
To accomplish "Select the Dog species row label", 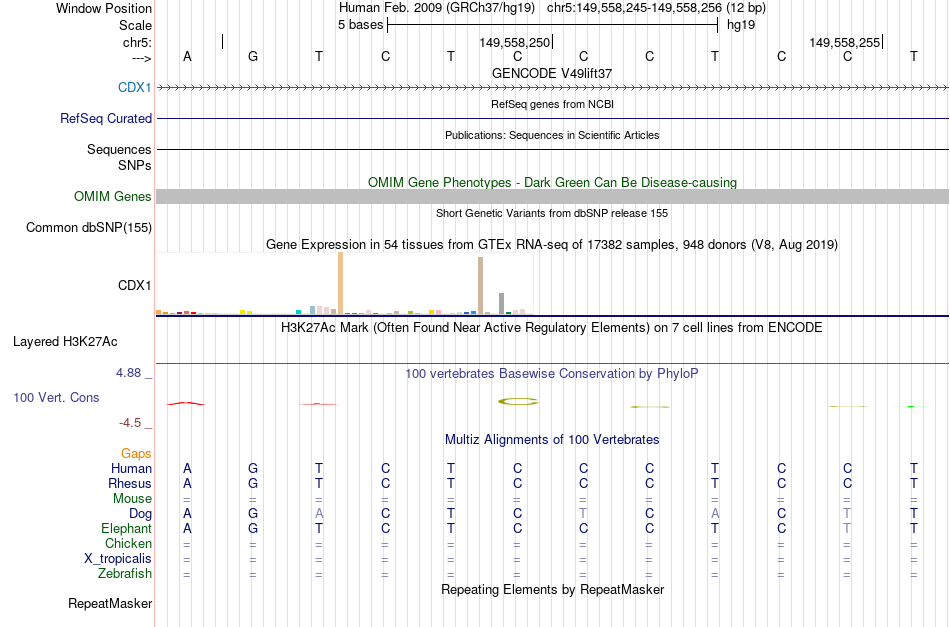I will (140, 514).
